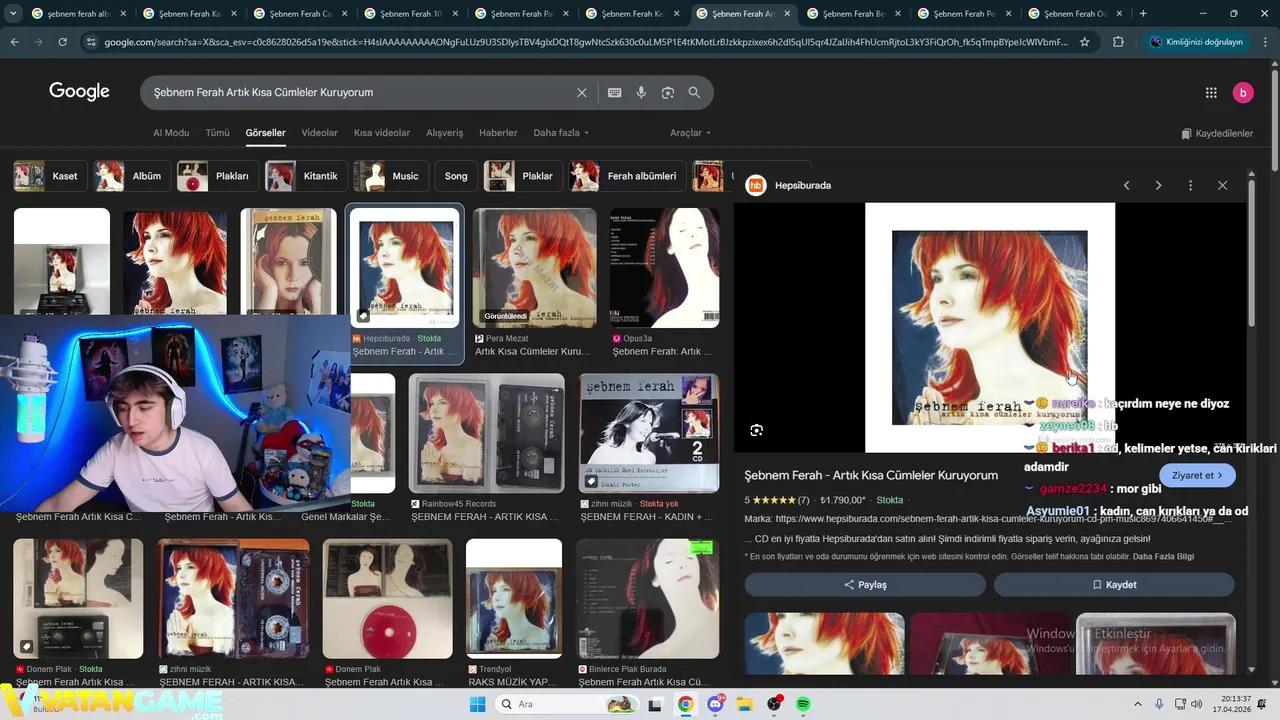Reload the Google search page
Viewport: 1280px width, 720px height.
tap(62, 42)
